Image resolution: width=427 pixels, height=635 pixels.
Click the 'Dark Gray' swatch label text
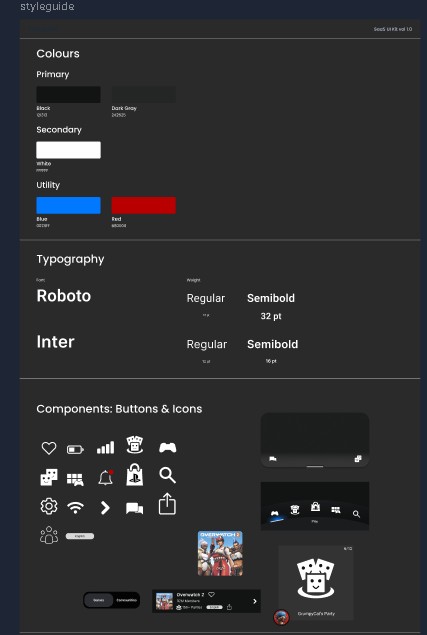pyautogui.click(x=124, y=108)
